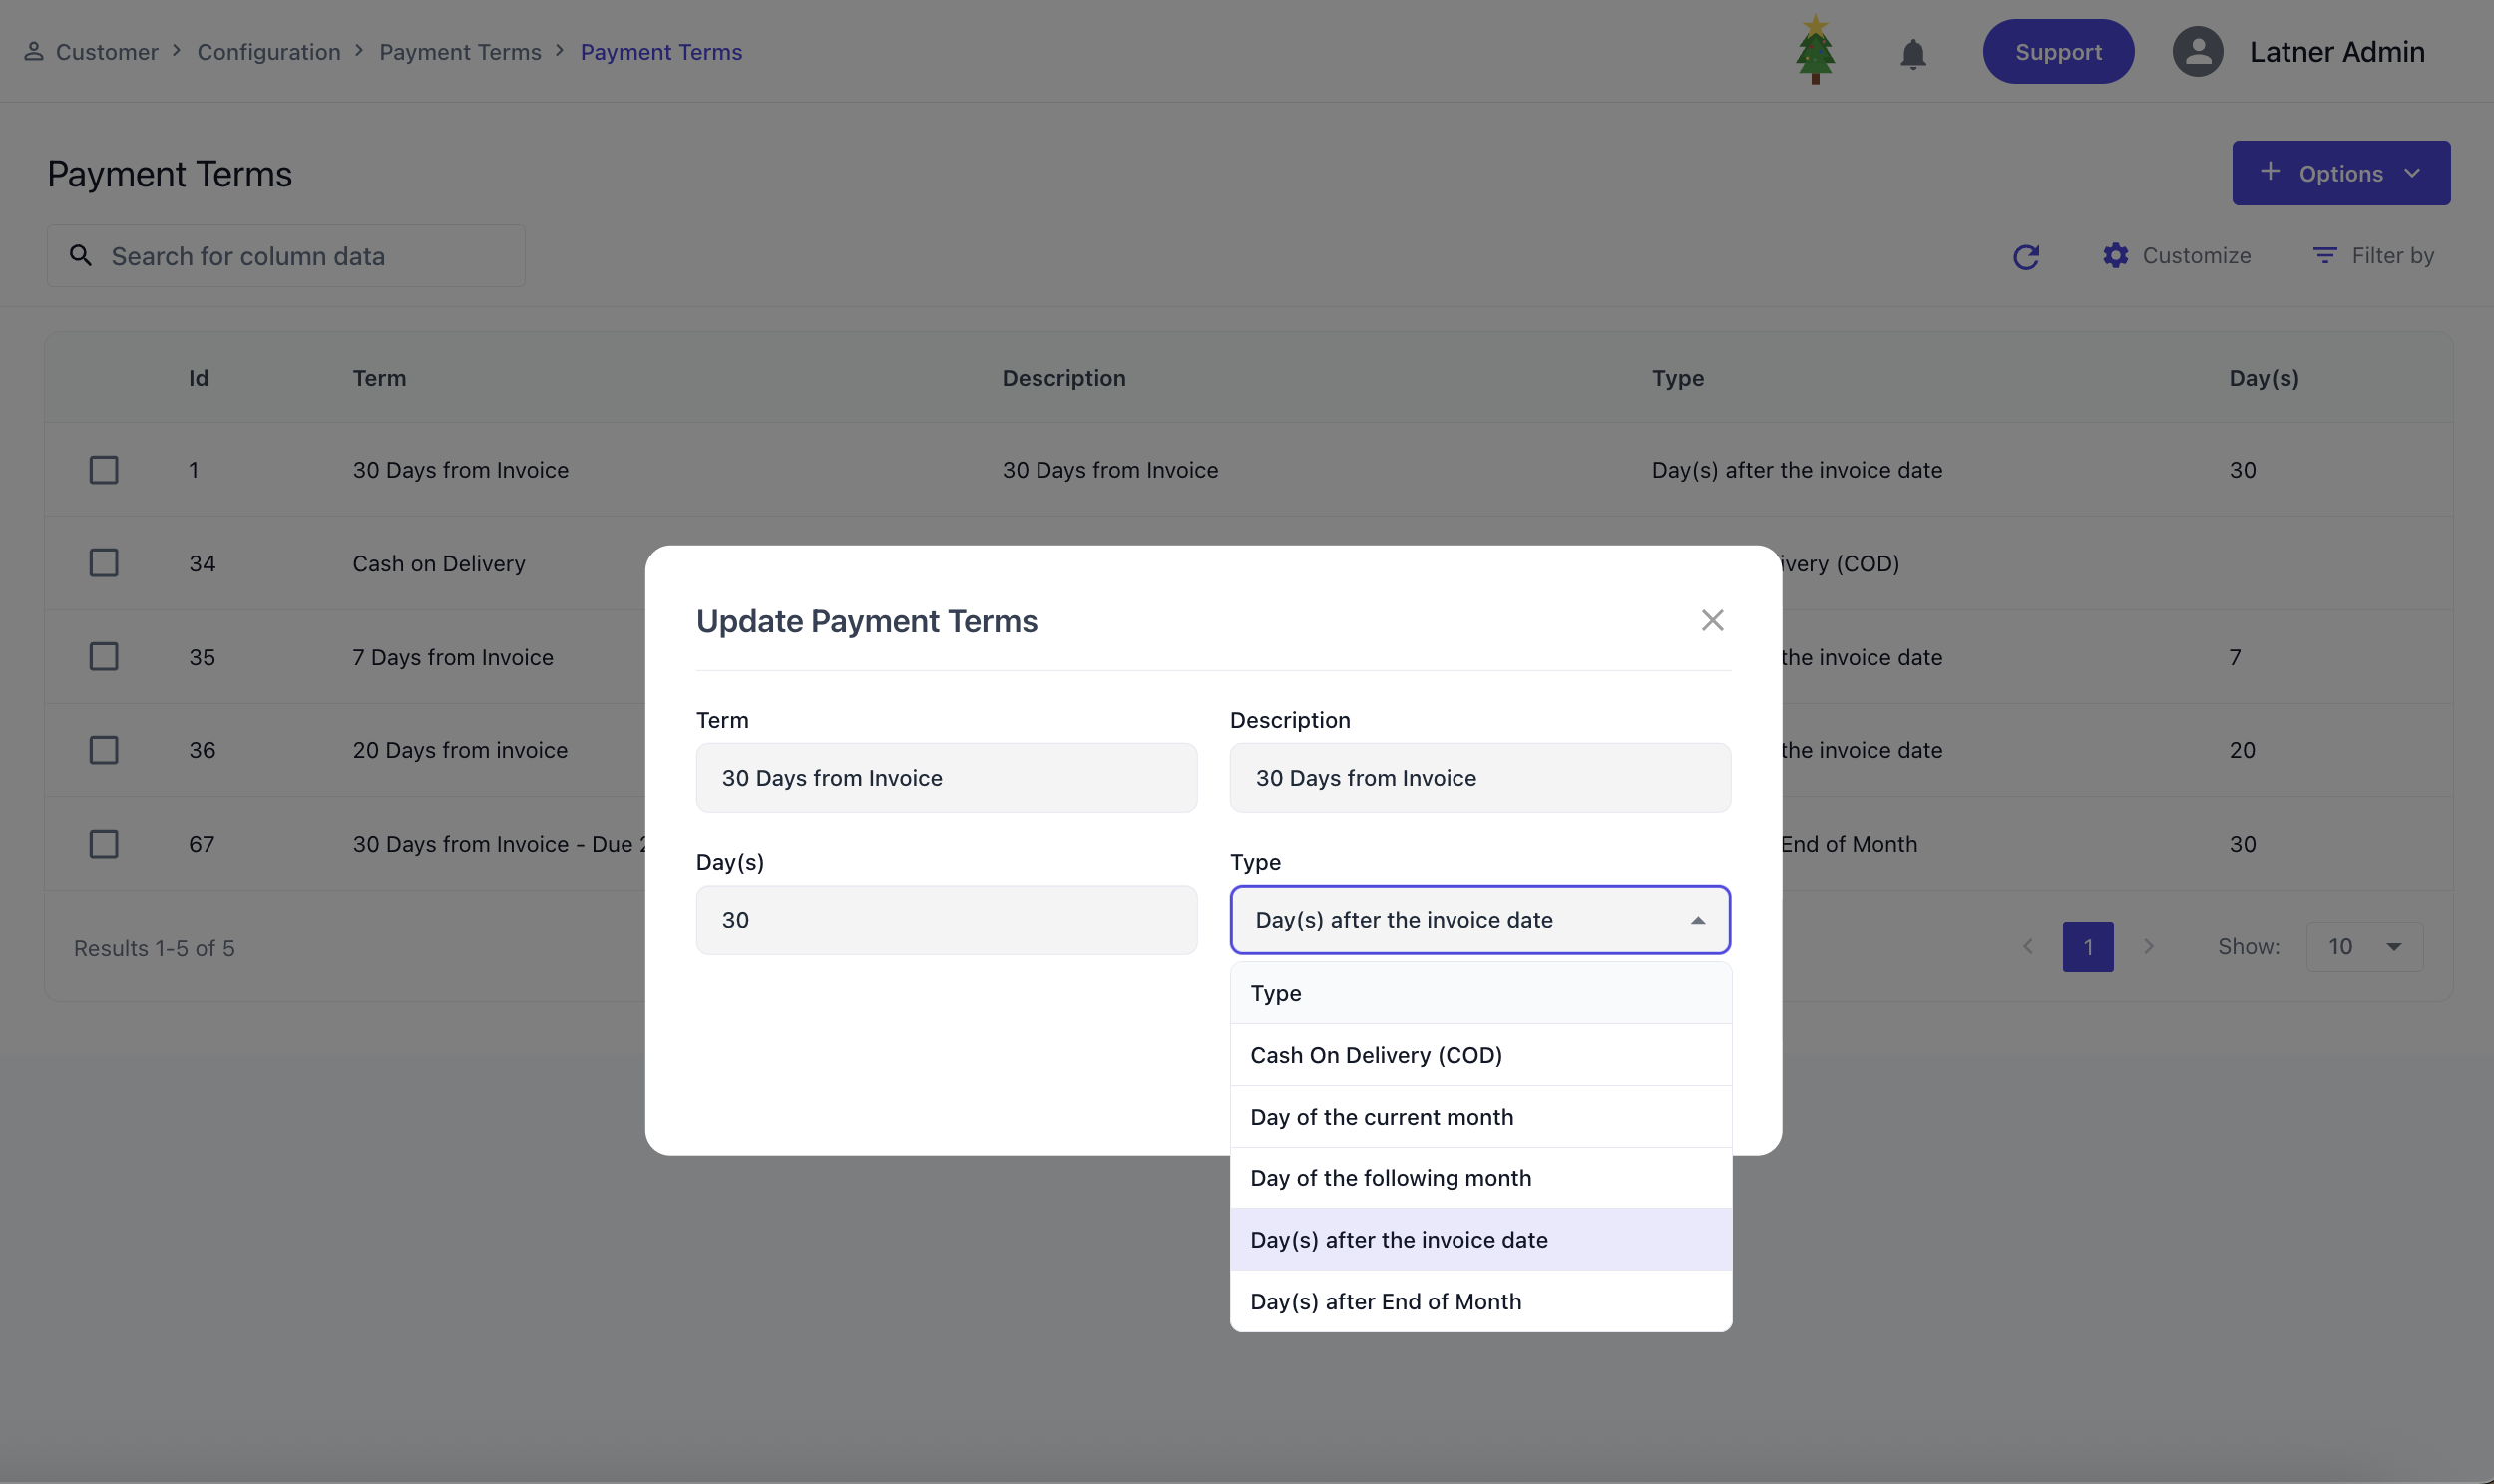Close the Update Payment Terms dialog
The image size is (2494, 1484).
[x=1712, y=621]
